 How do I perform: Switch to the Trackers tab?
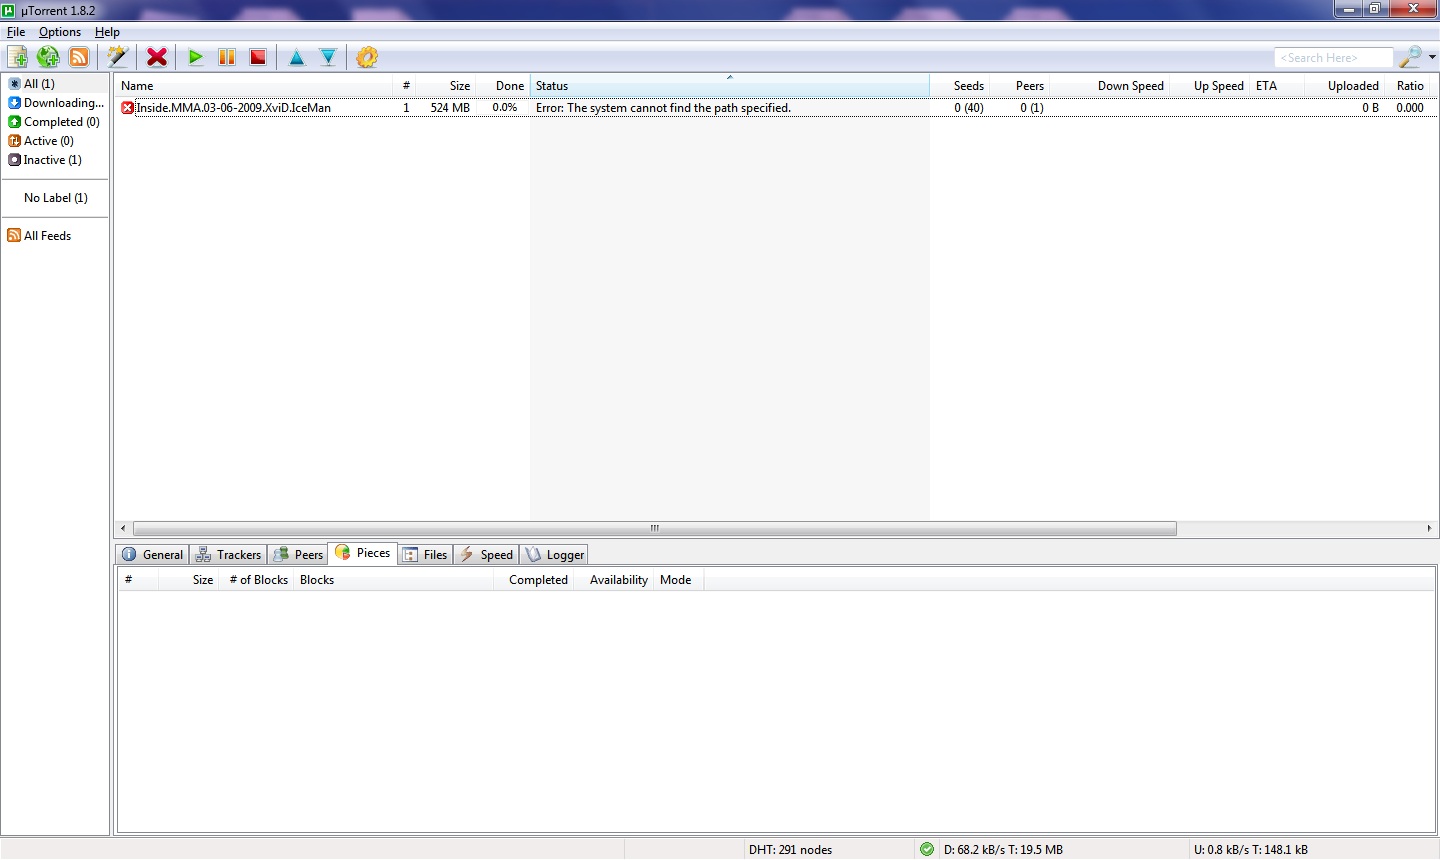(229, 555)
